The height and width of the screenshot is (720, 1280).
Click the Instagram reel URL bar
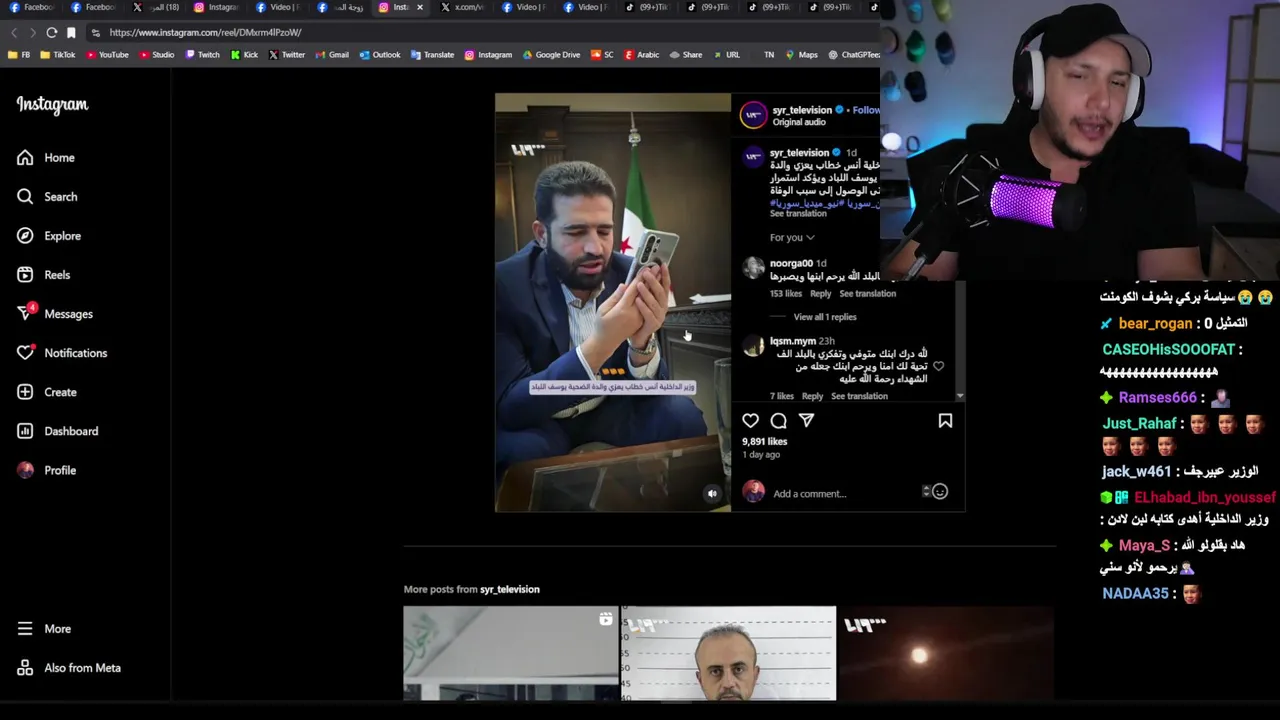pyautogui.click(x=480, y=32)
